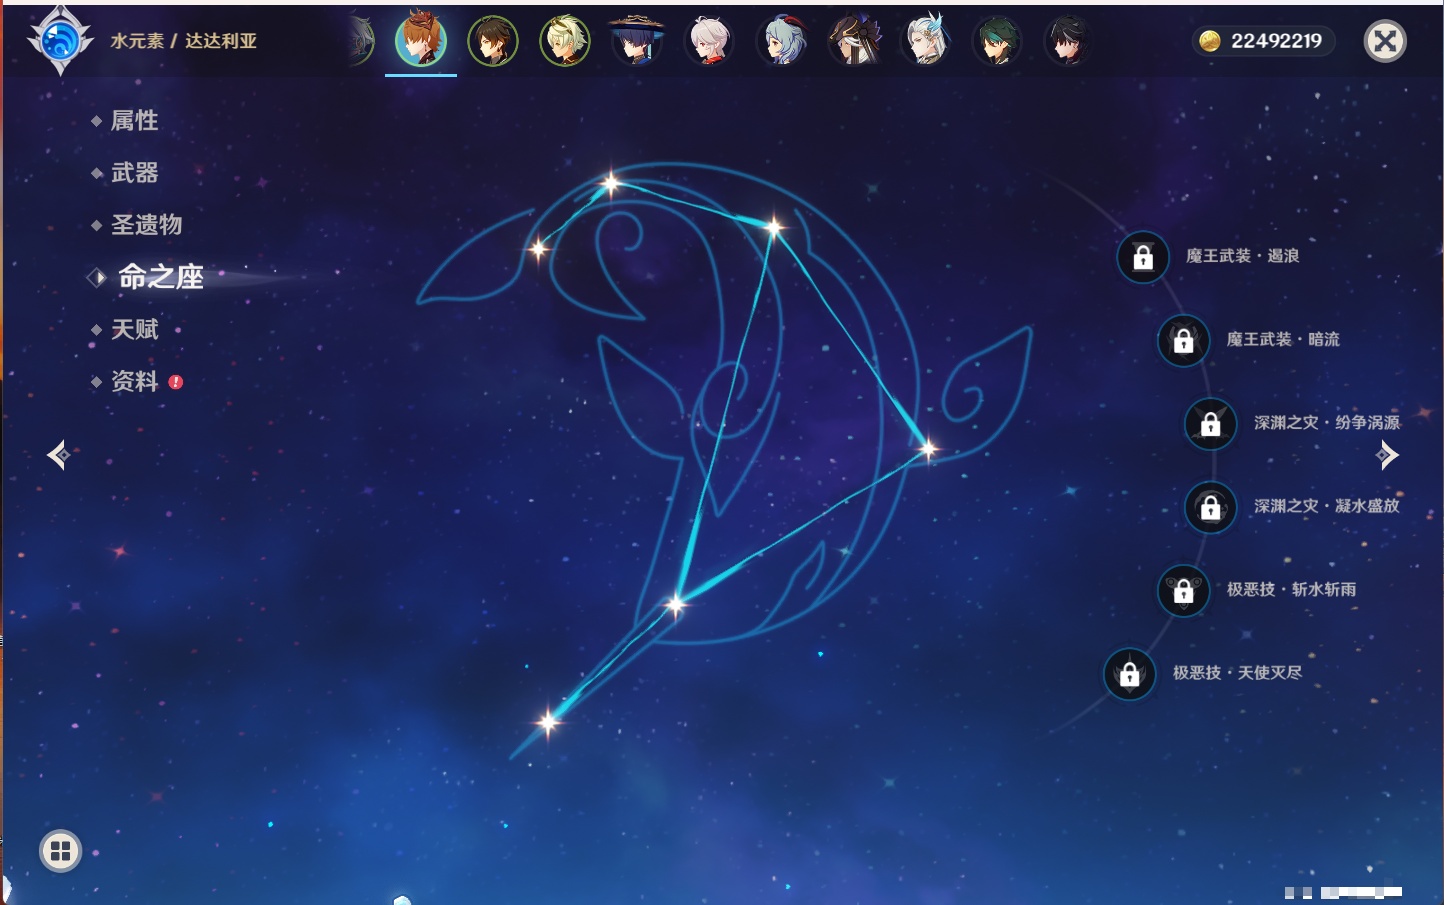Click the 深渊之灾·纷争涡源 label
The image size is (1444, 905).
point(1327,422)
